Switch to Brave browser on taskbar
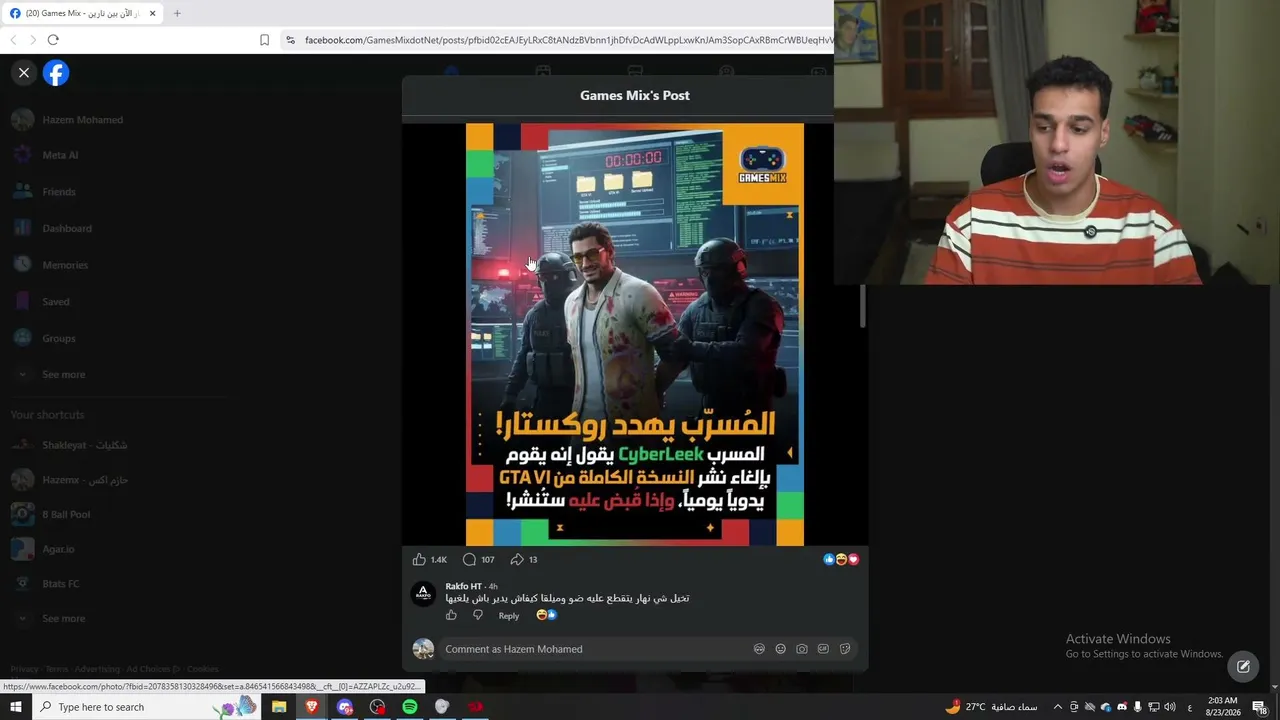Image resolution: width=1280 pixels, height=720 pixels. pos(312,707)
